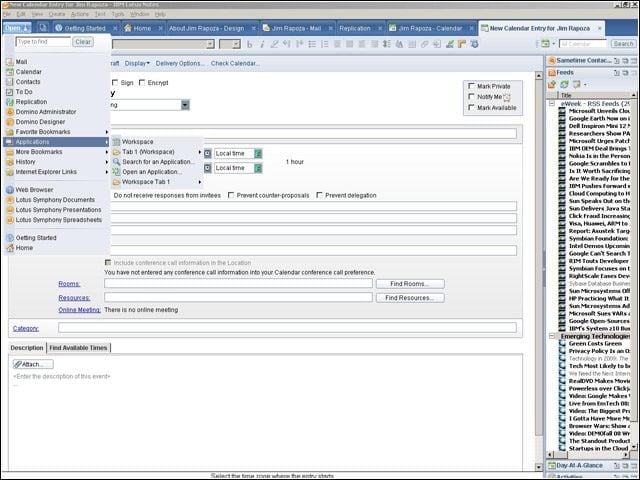The width and height of the screenshot is (640, 480).
Task: Open Domino Administrator entry
Action: tap(46, 112)
